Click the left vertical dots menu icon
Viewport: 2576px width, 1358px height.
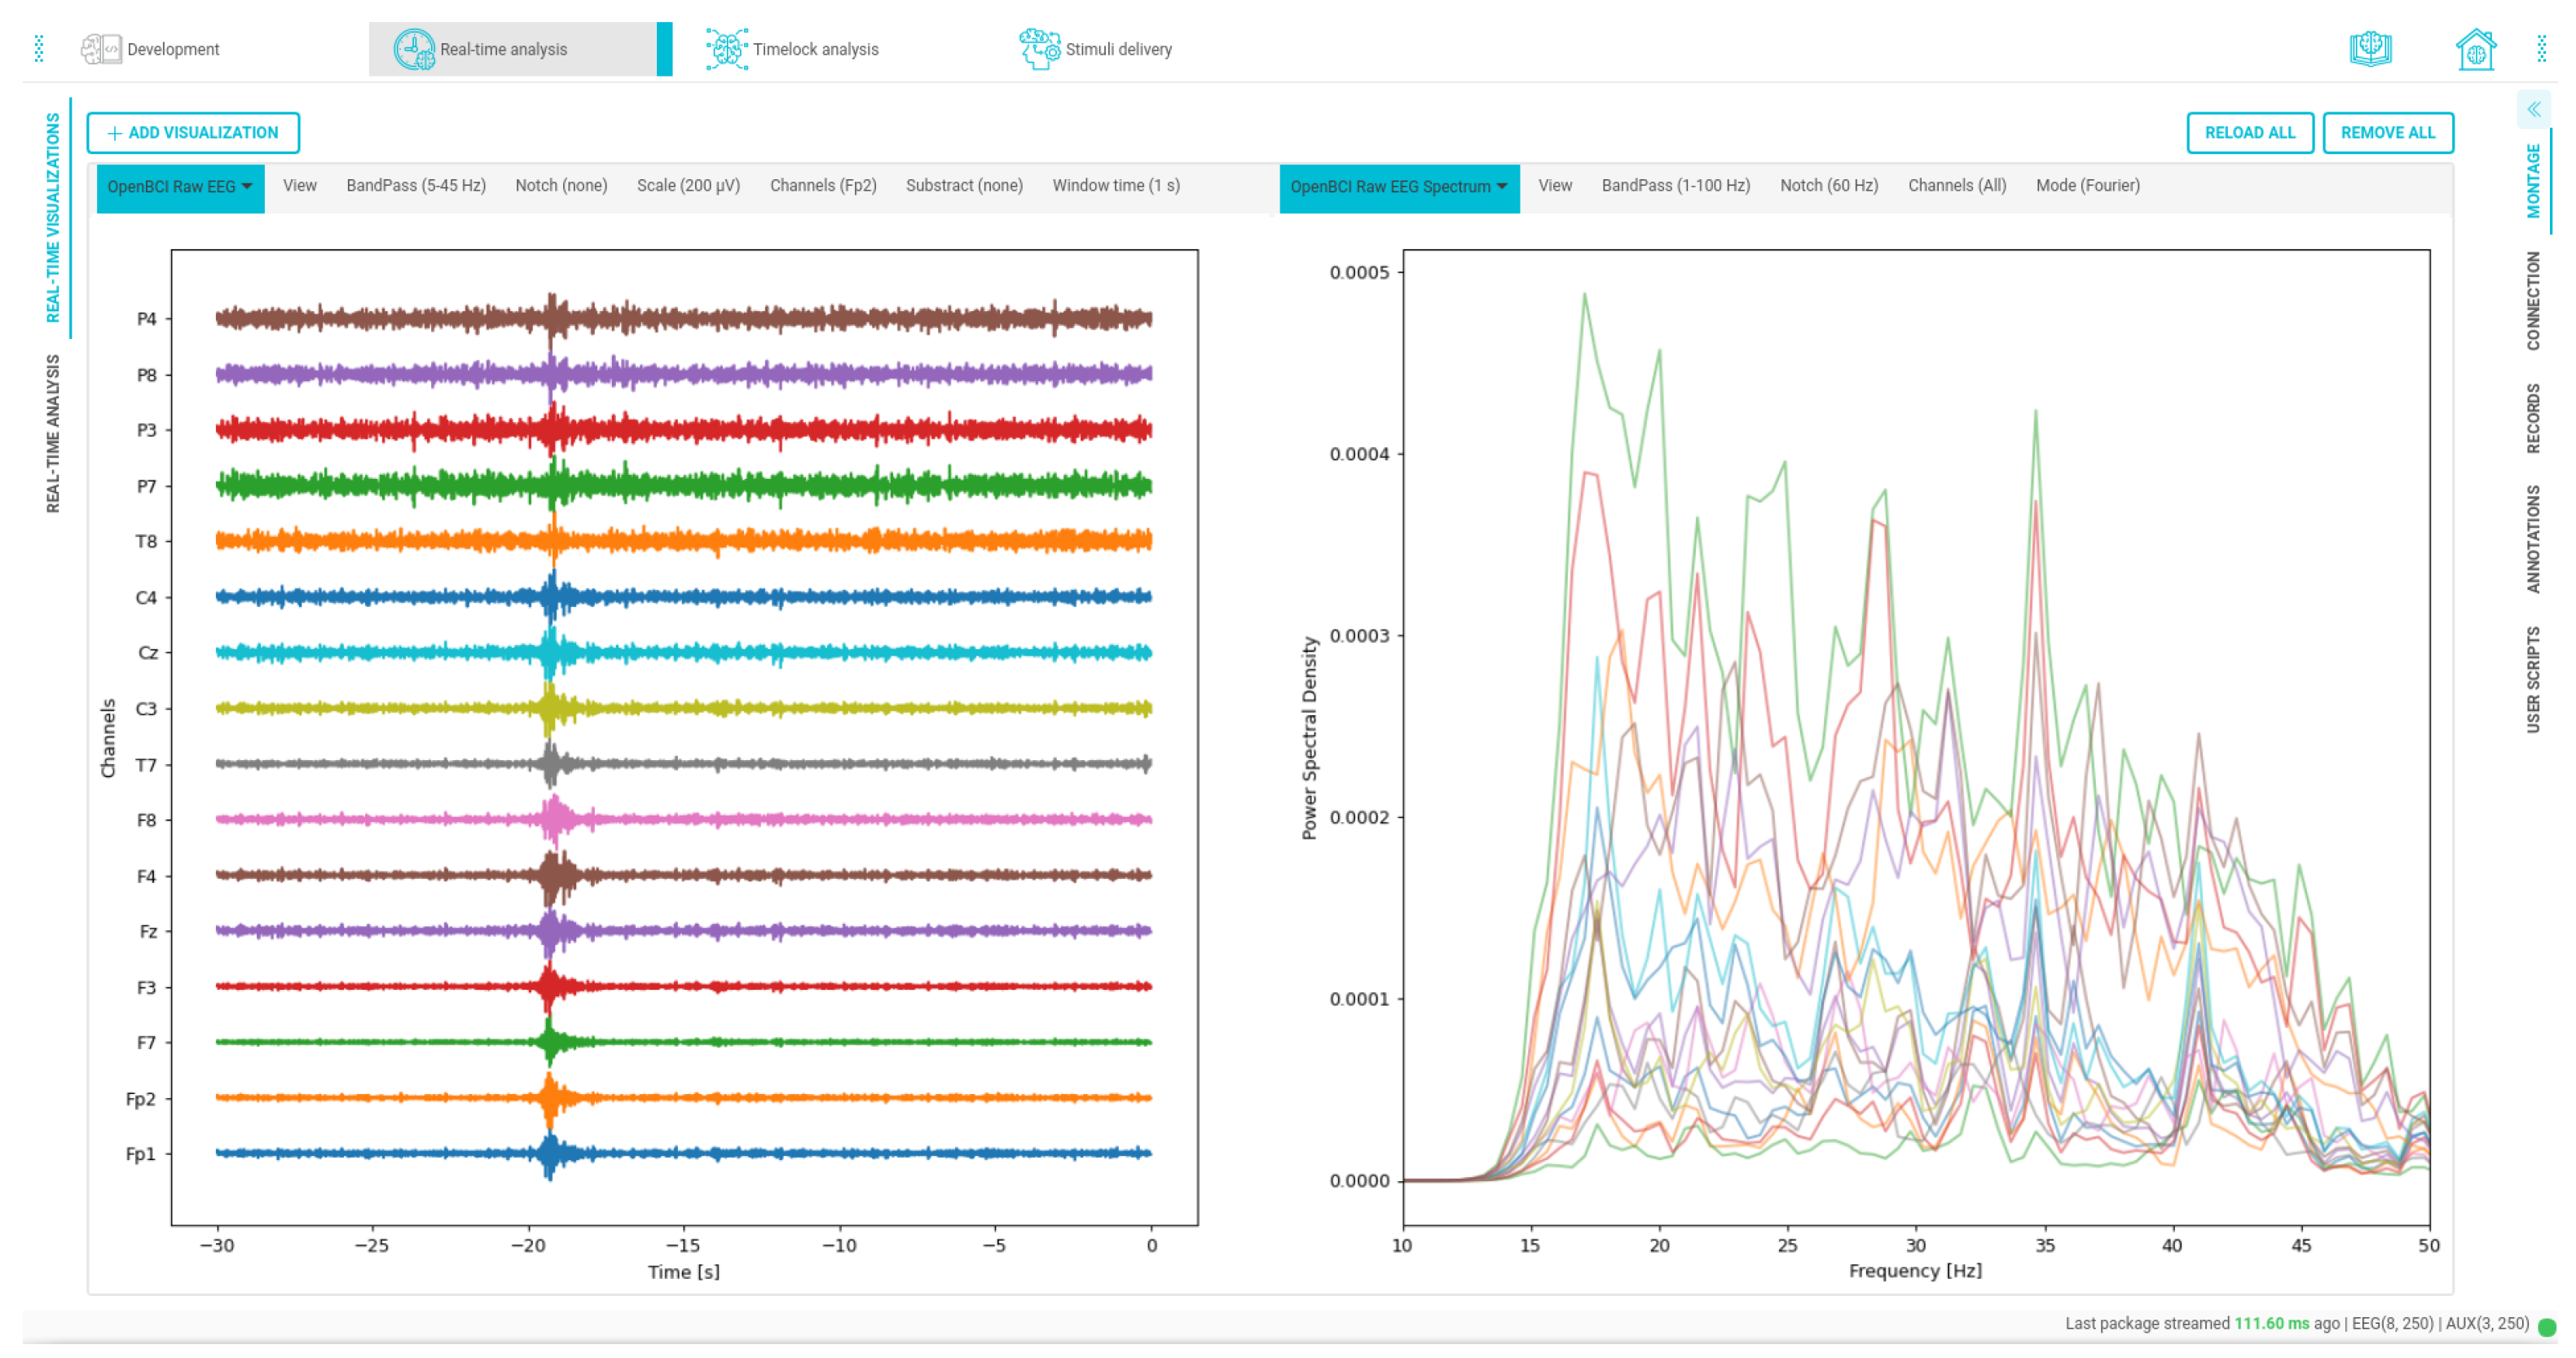39,49
